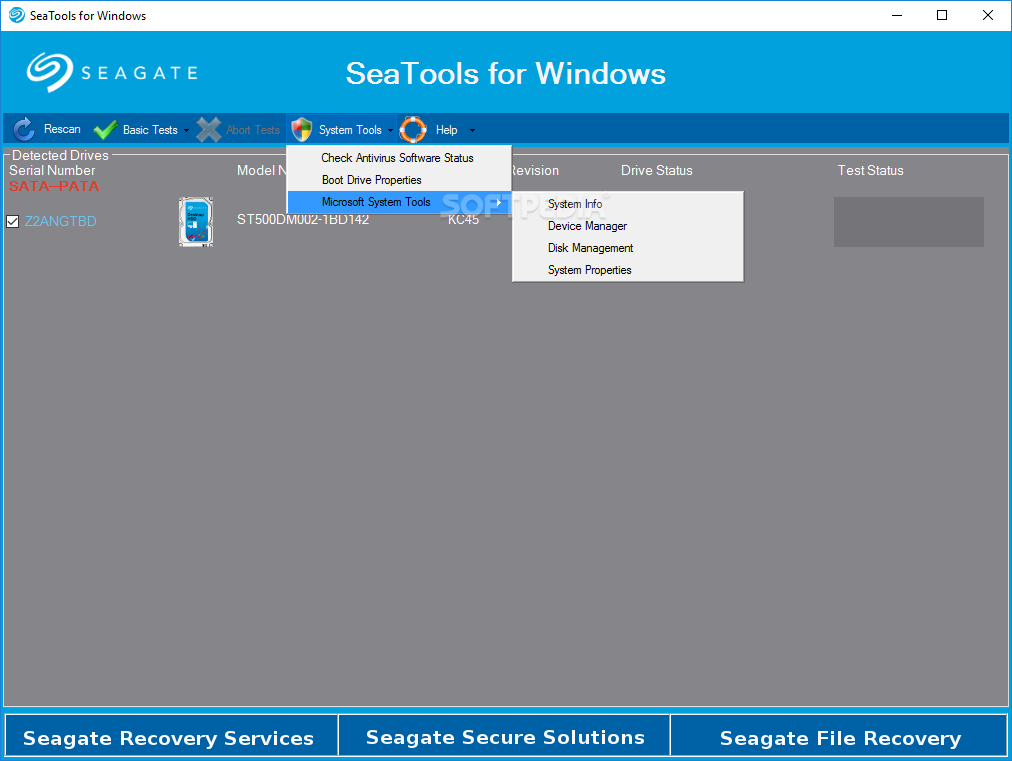
Task: Open Seagate Recovery Services button
Action: click(171, 735)
